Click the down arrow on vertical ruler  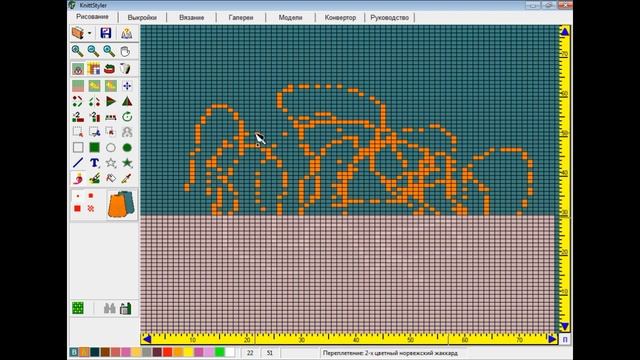point(564,326)
